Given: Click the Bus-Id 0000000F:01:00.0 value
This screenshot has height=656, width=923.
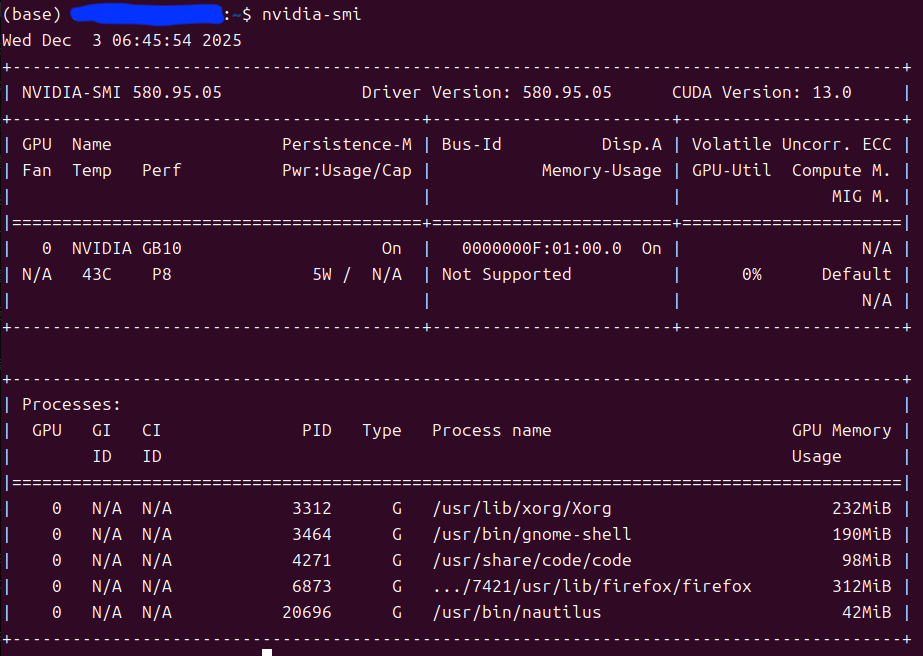Looking at the screenshot, I should click(x=541, y=248).
